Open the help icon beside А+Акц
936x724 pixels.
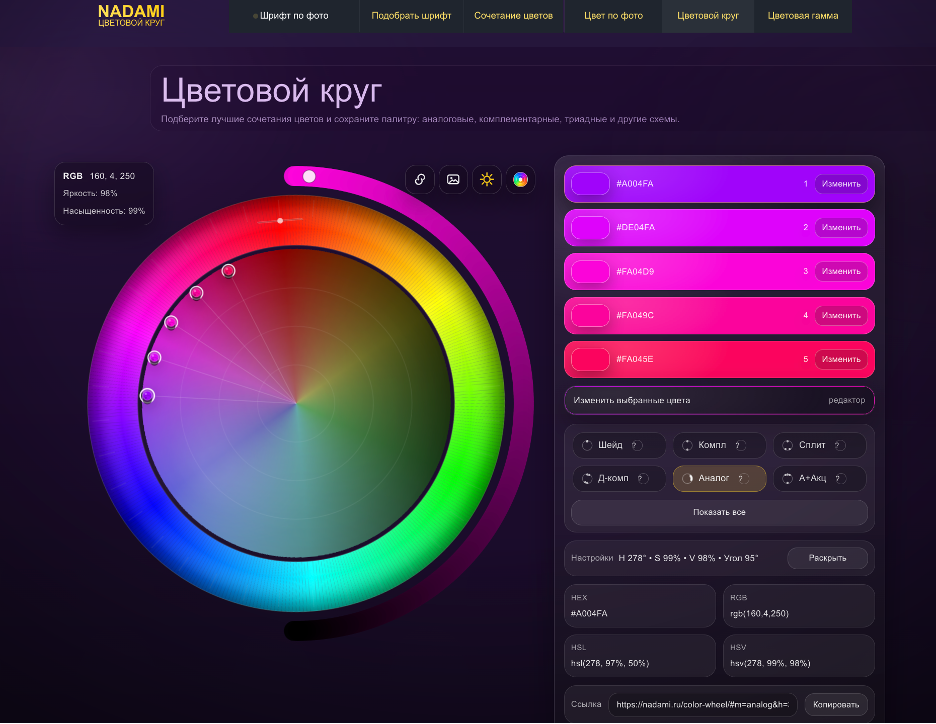click(839, 479)
